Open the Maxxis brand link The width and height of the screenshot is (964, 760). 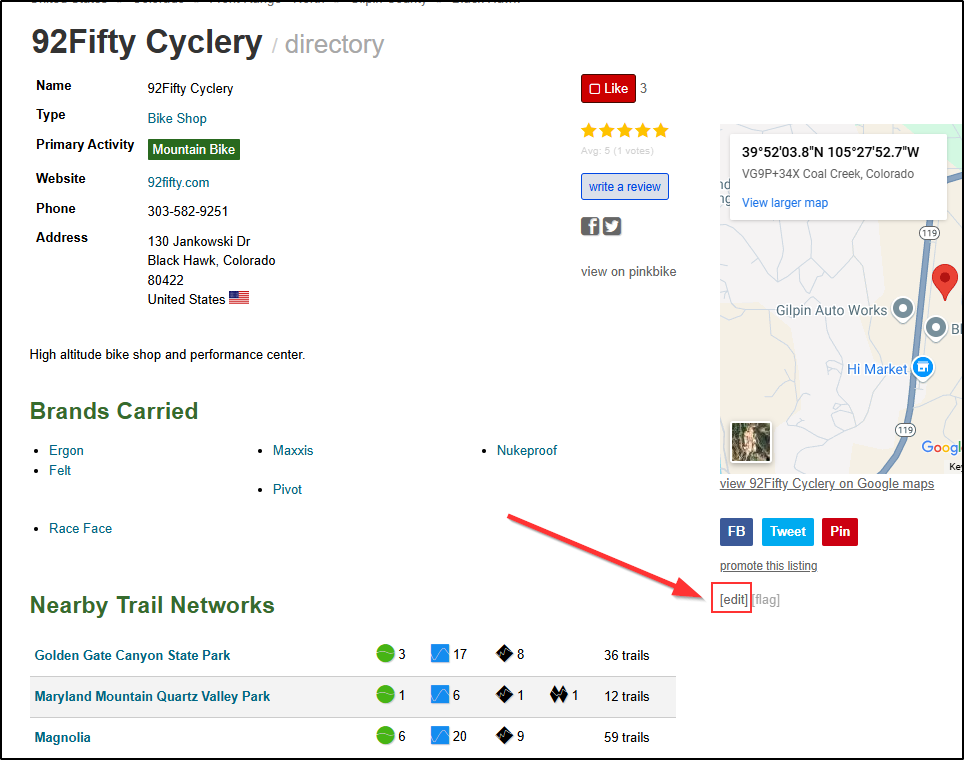293,451
